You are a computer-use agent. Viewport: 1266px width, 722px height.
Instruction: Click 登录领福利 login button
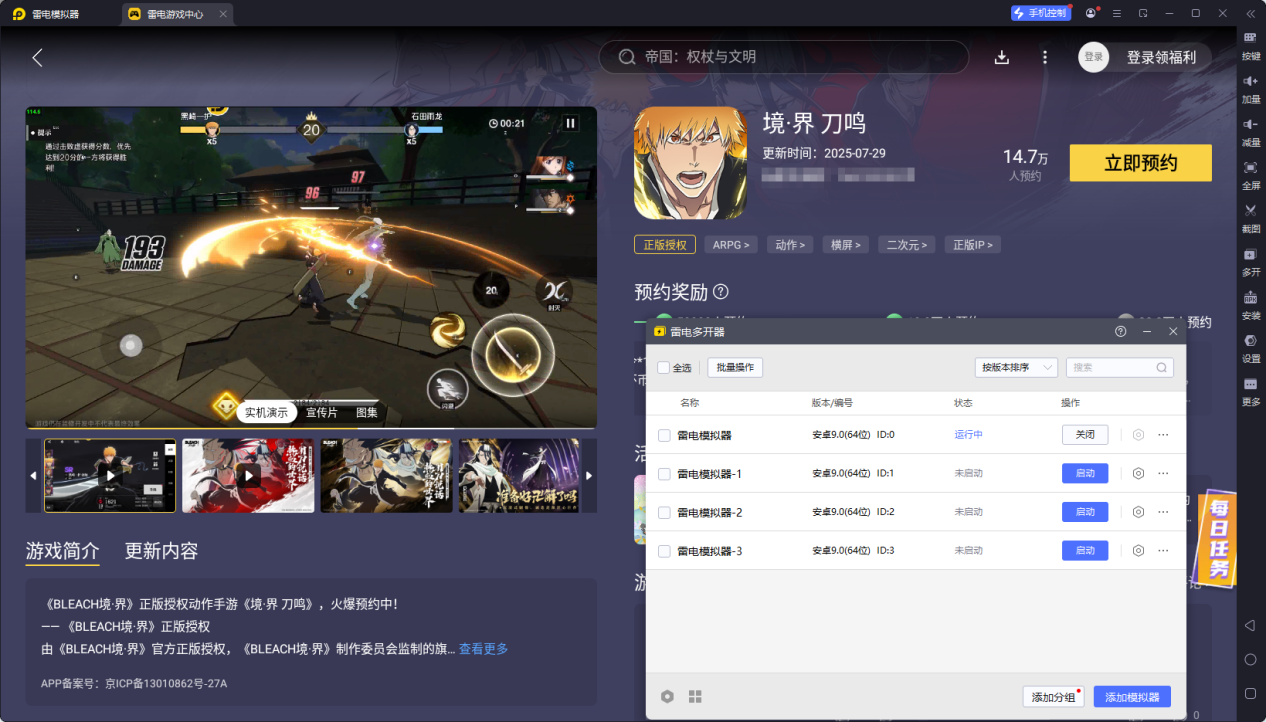click(1160, 57)
